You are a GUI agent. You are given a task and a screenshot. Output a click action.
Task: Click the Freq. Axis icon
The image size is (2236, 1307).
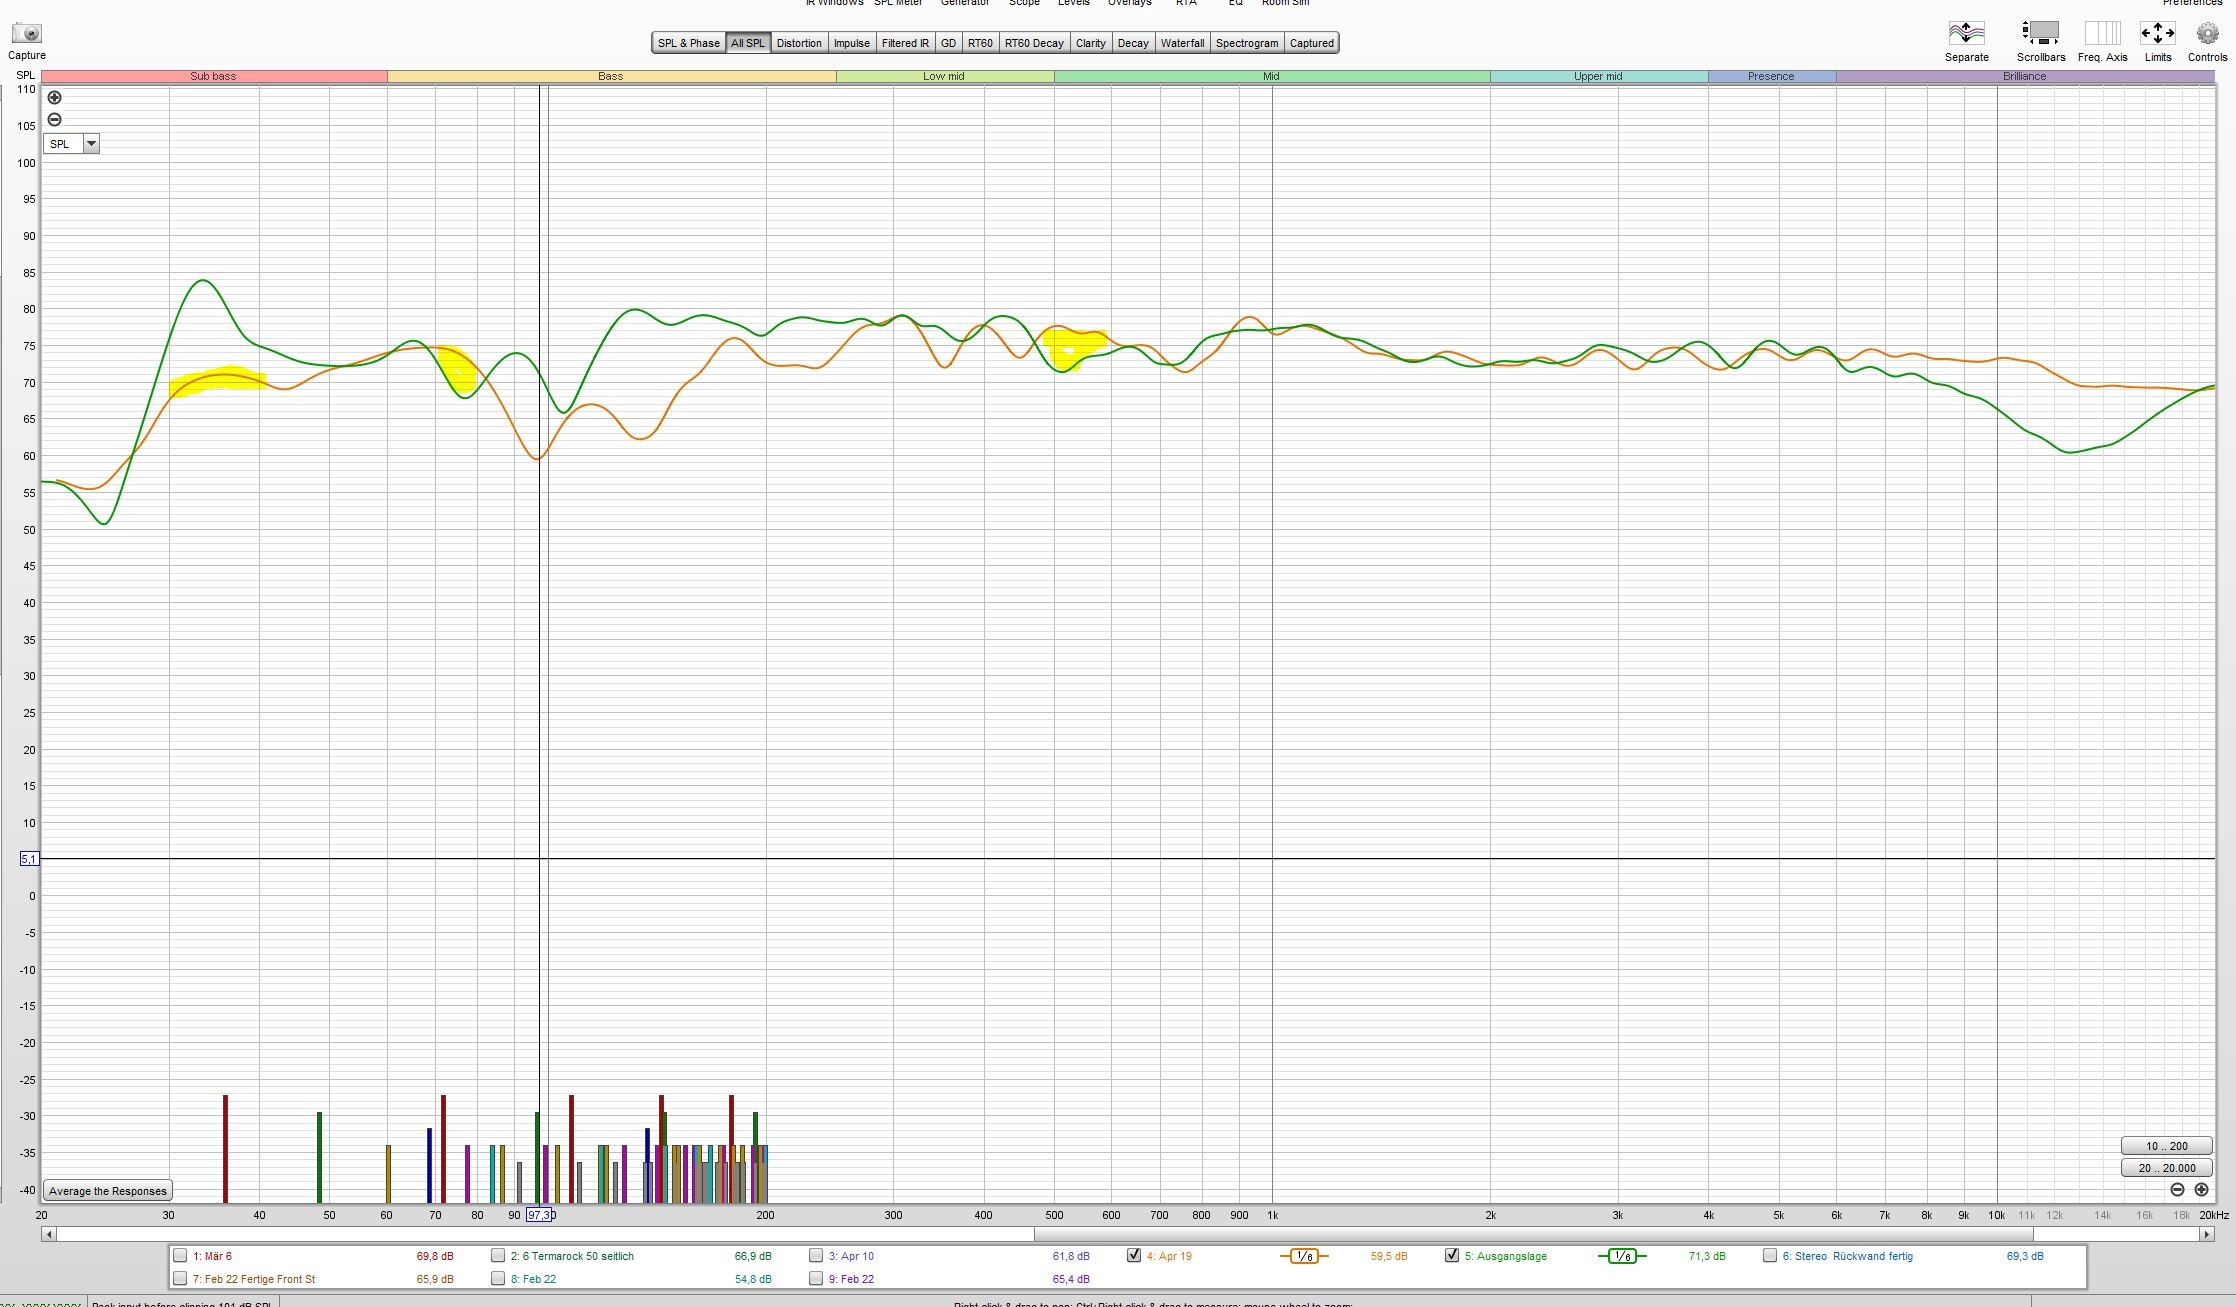2102,33
